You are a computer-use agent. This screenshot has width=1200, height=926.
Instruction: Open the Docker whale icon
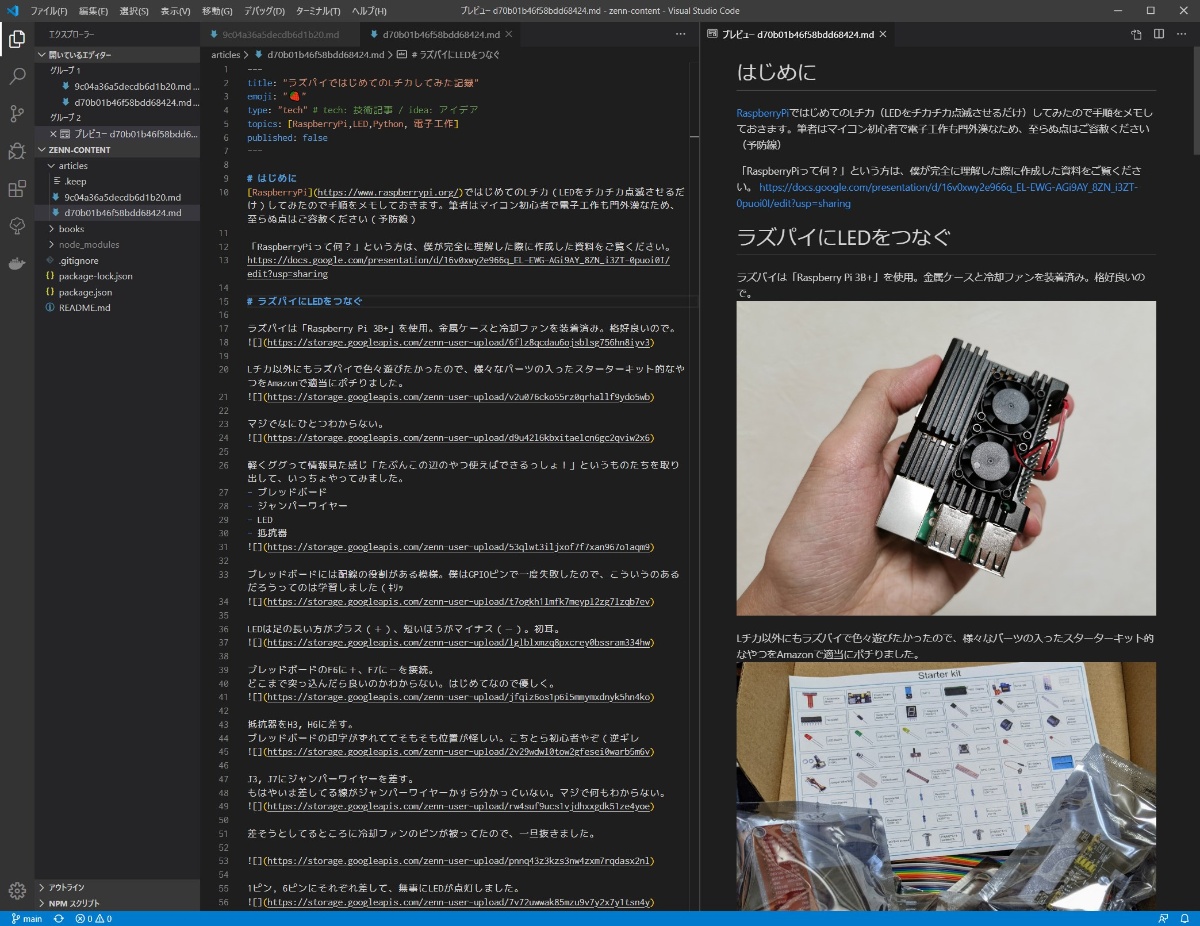[x=17, y=264]
